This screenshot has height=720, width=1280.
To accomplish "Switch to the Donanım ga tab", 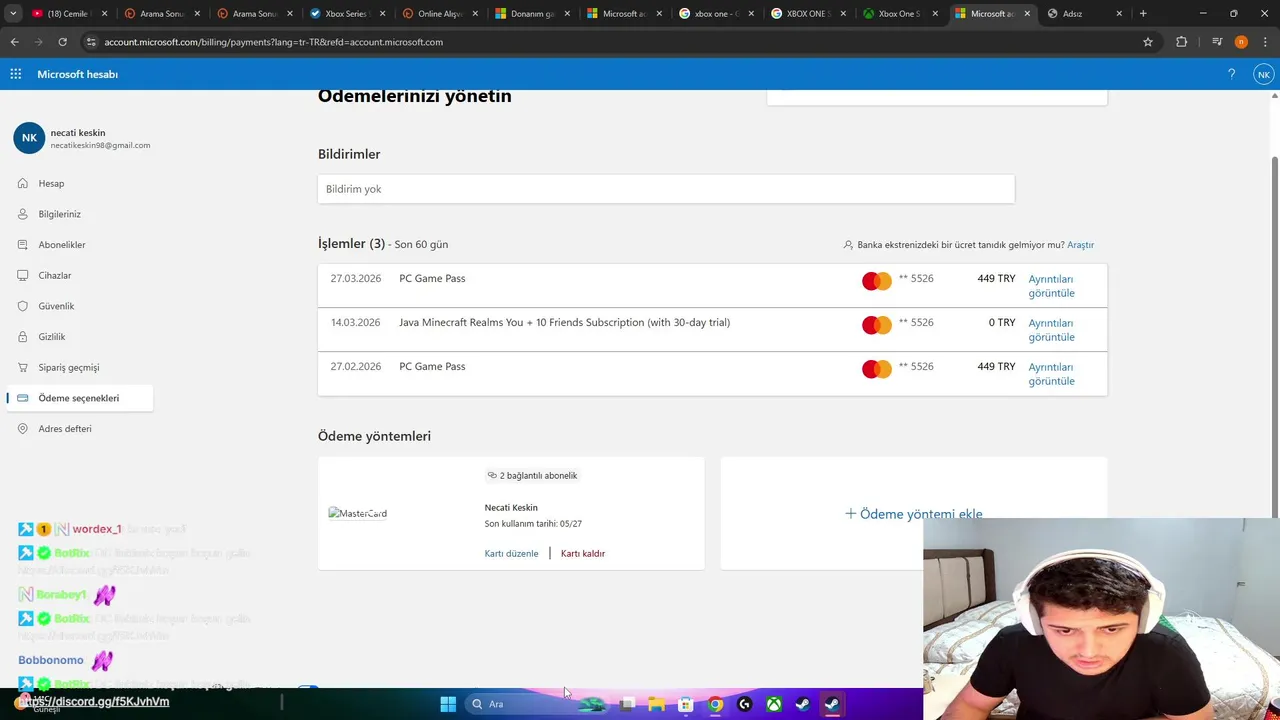I will tap(532, 14).
